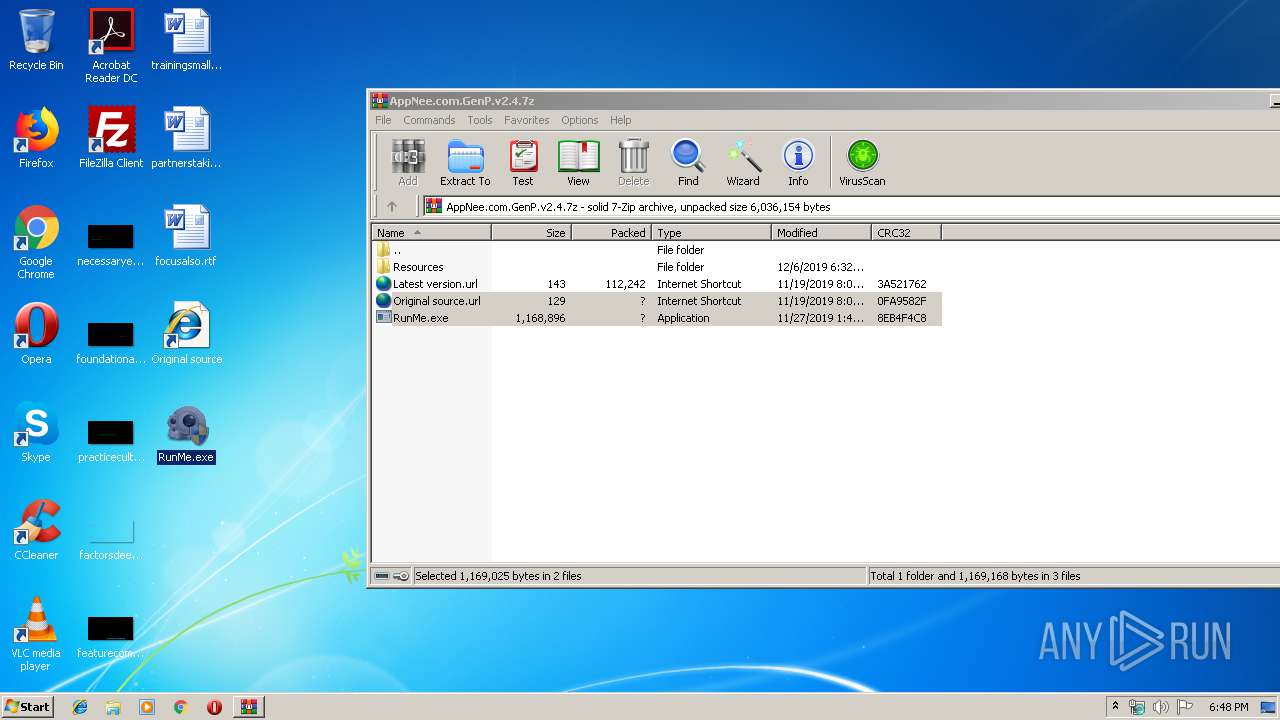Image resolution: width=1280 pixels, height=720 pixels.
Task: Select Latest version.url in archive list
Action: click(657, 284)
